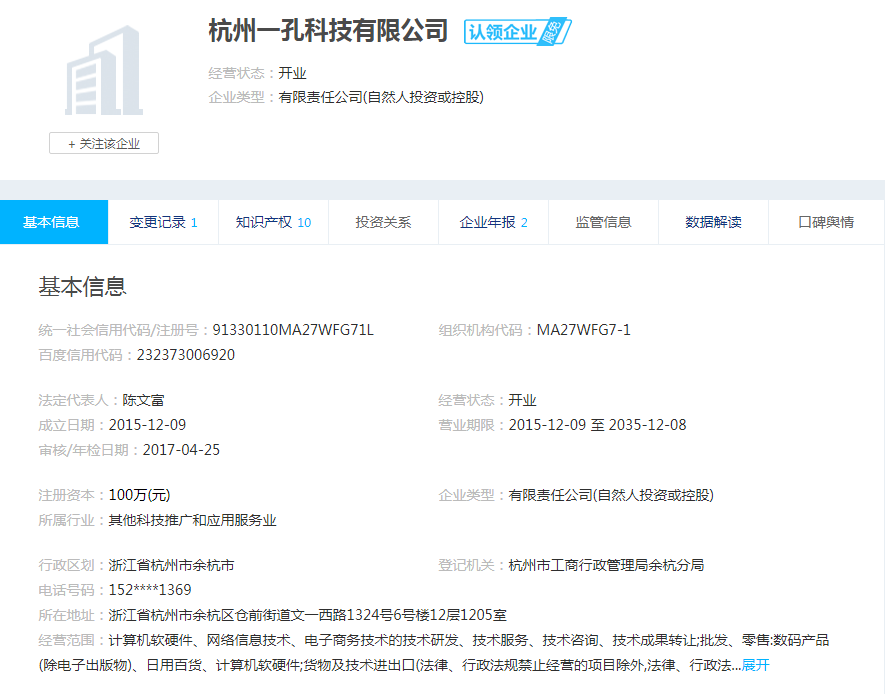This screenshot has width=885, height=694.
Task: Go to the 投资关系 tab
Action: point(383,222)
